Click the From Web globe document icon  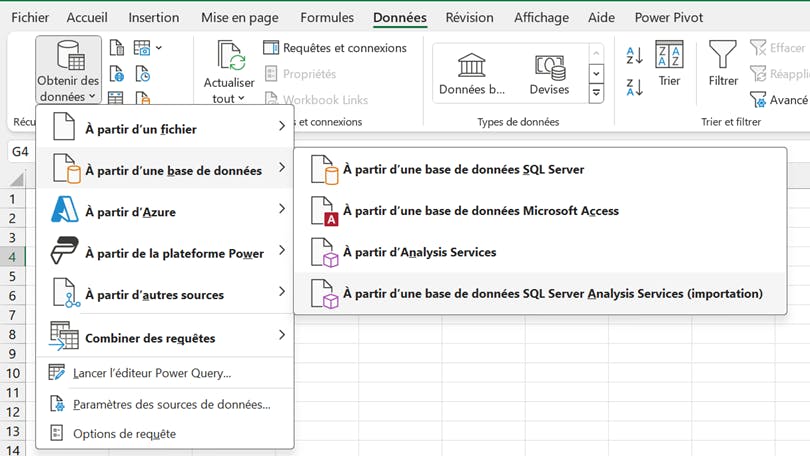[x=117, y=74]
